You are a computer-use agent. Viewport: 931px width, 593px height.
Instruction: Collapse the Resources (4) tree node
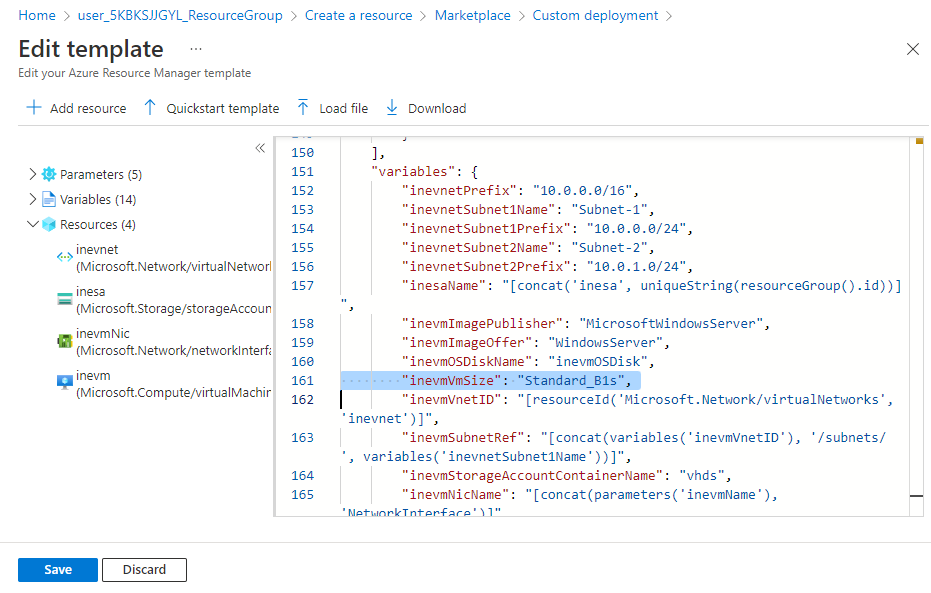(33, 224)
